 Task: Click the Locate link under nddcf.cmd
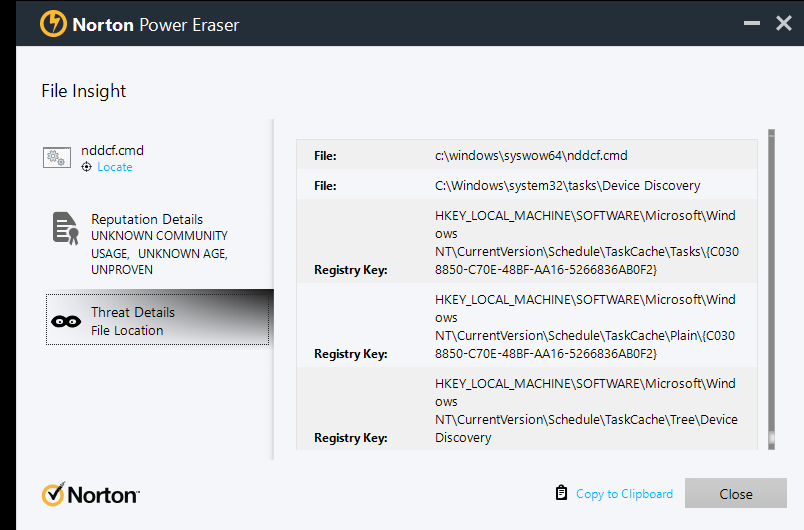[x=115, y=167]
